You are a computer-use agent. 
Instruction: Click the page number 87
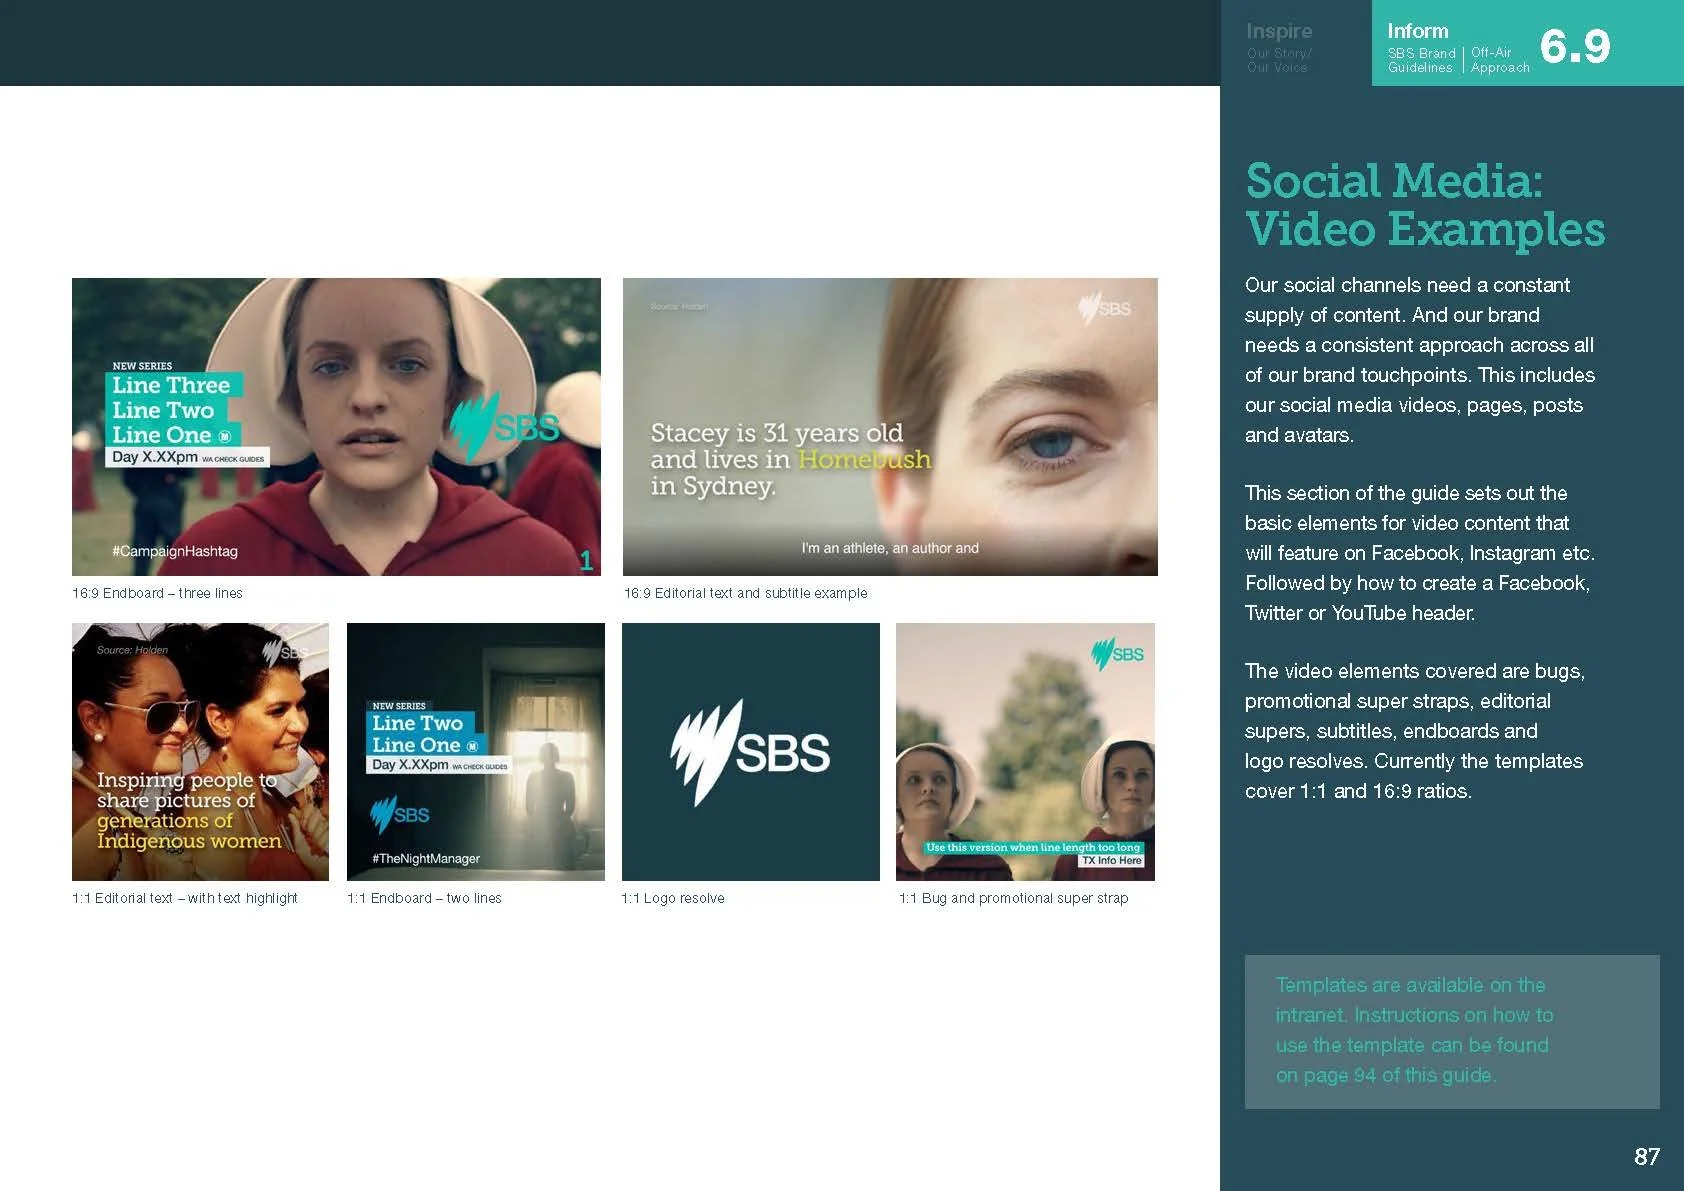pos(1647,1157)
